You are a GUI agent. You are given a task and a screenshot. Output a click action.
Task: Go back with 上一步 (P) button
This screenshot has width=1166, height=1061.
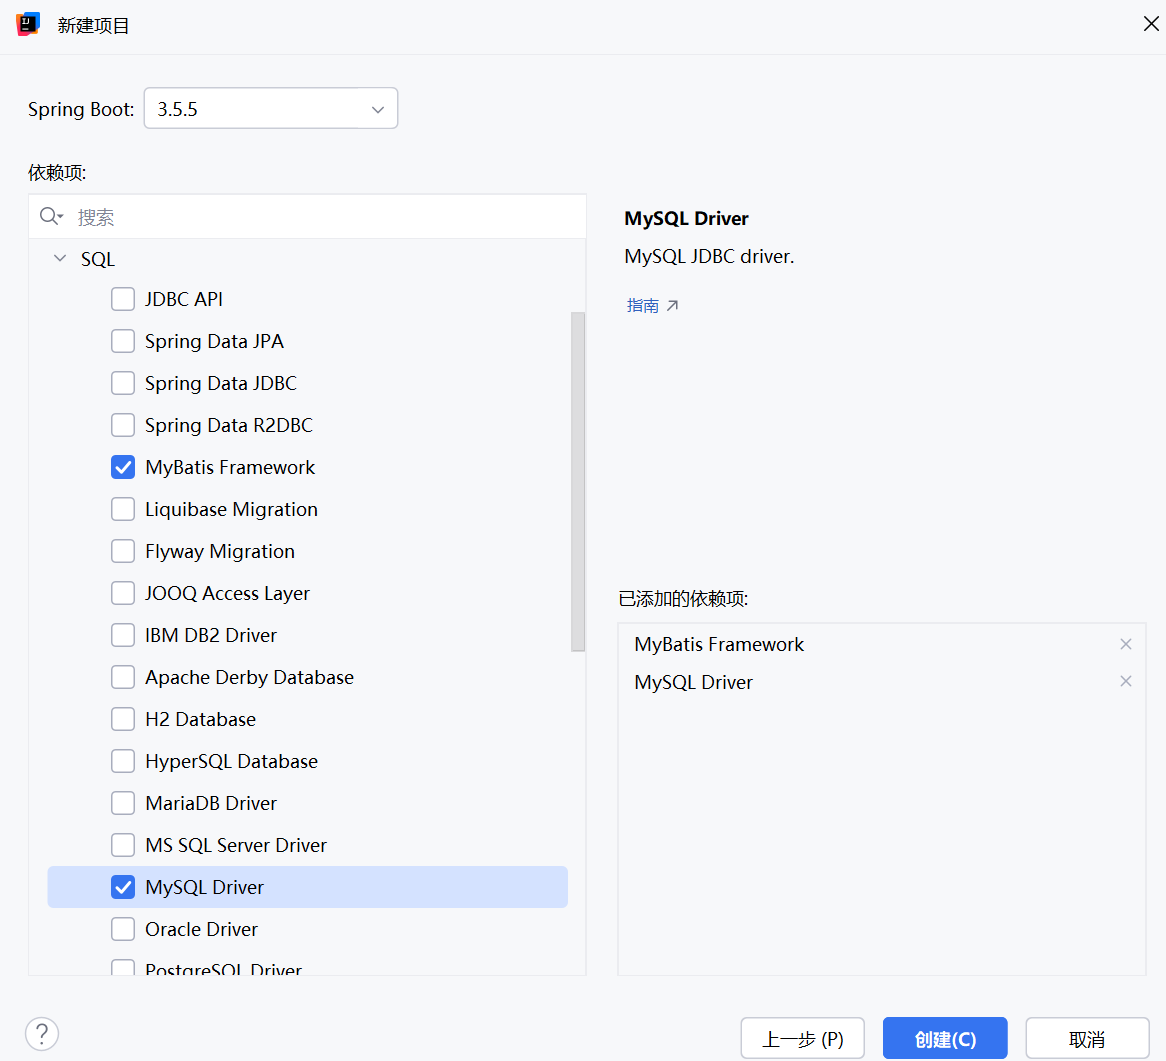[803, 1039]
